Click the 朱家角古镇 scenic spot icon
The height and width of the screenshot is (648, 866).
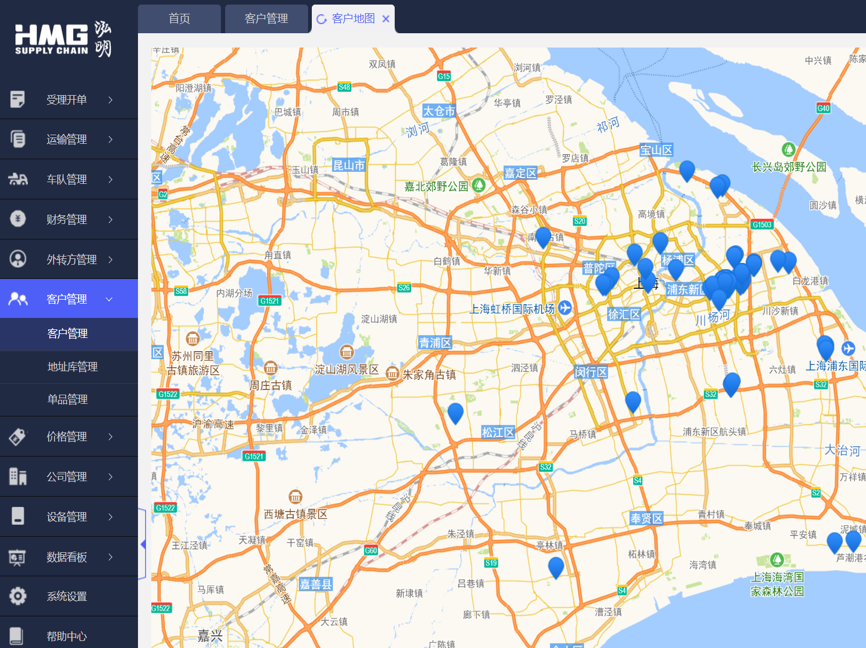click(x=392, y=373)
